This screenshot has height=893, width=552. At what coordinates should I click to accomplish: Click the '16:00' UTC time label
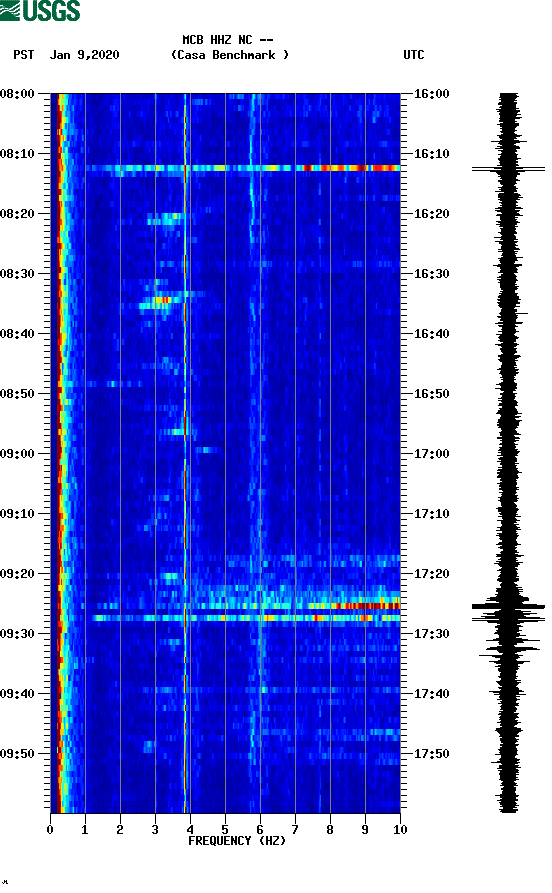pyautogui.click(x=431, y=93)
